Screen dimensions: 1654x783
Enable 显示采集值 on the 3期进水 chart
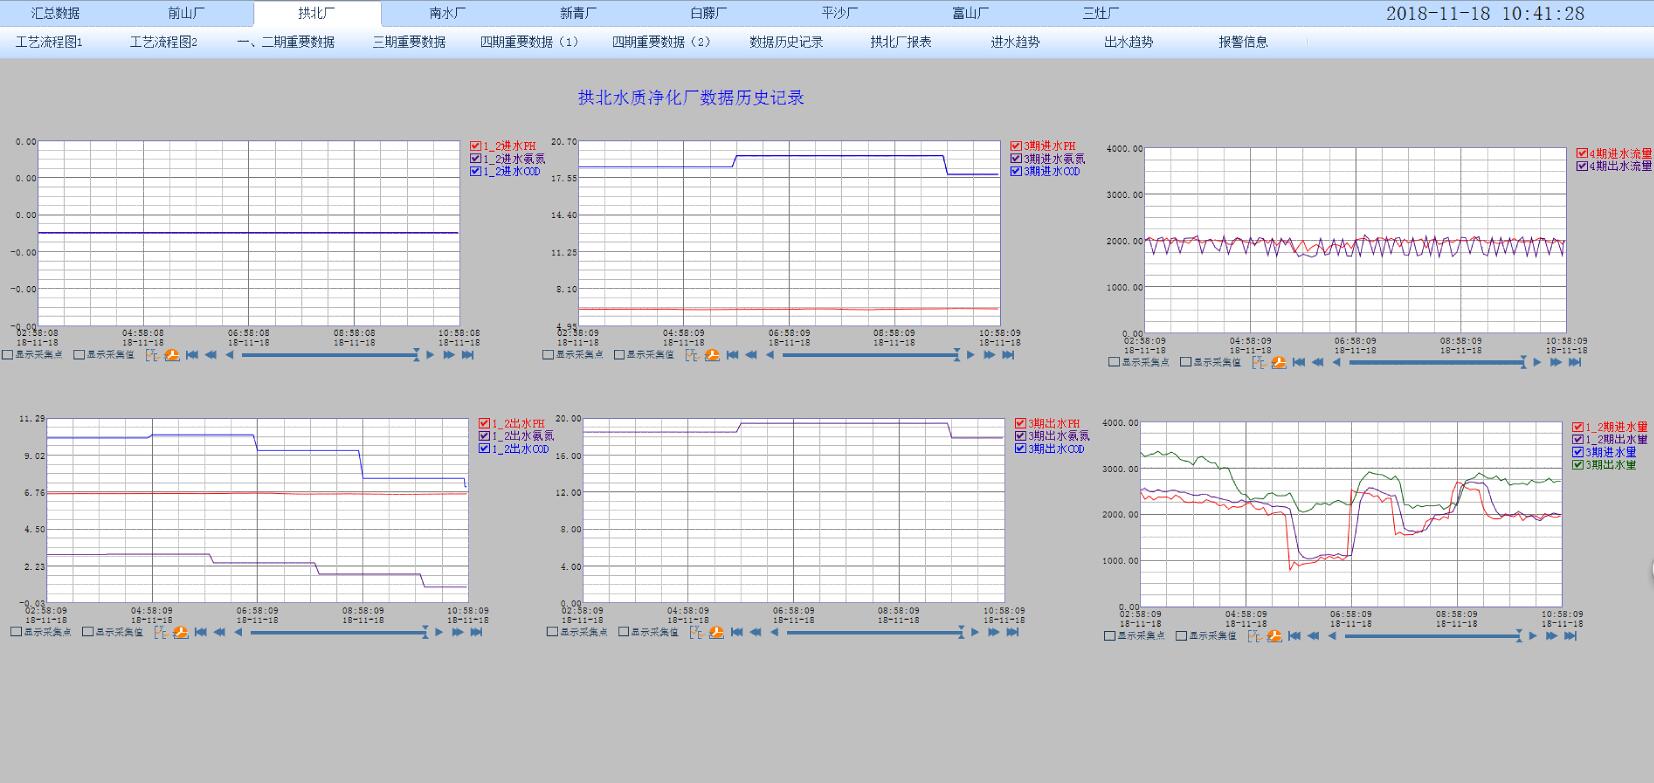(x=619, y=355)
